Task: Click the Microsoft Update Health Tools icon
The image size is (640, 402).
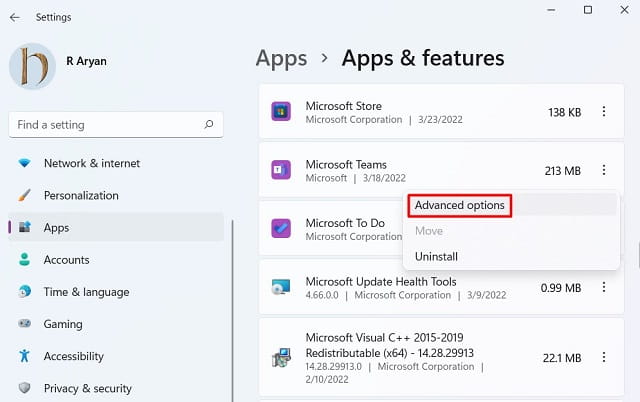Action: pos(281,288)
